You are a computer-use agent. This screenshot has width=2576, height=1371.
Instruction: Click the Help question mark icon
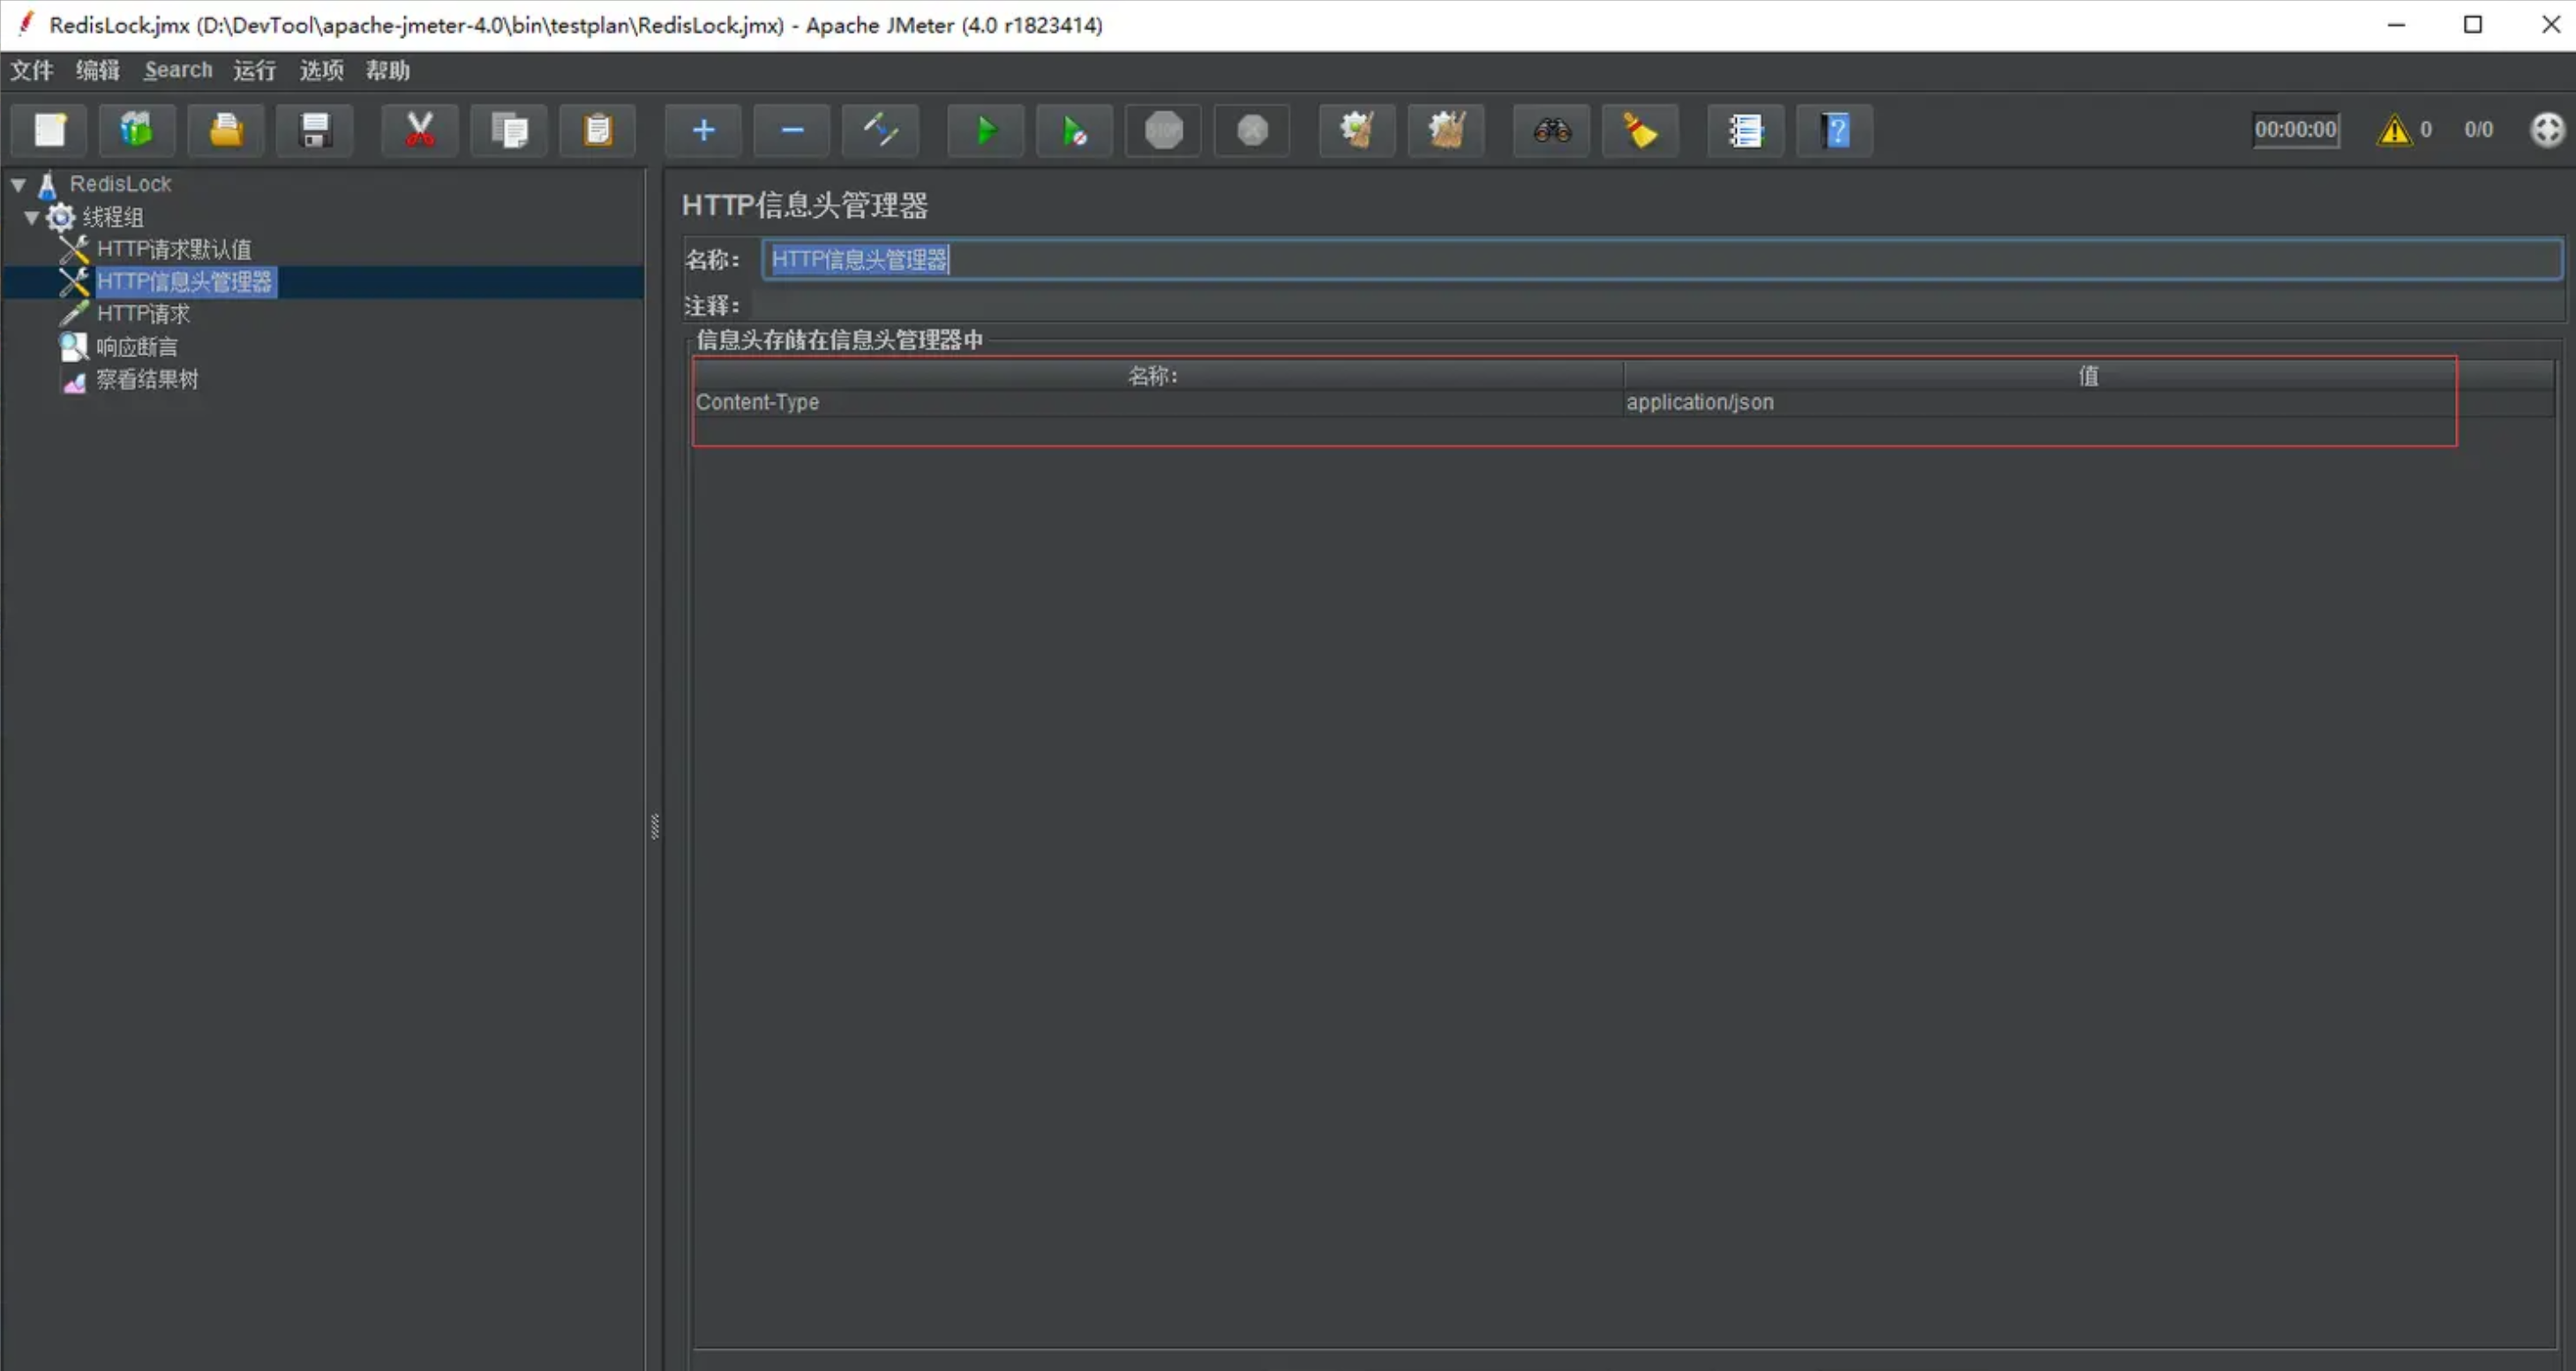1834,130
